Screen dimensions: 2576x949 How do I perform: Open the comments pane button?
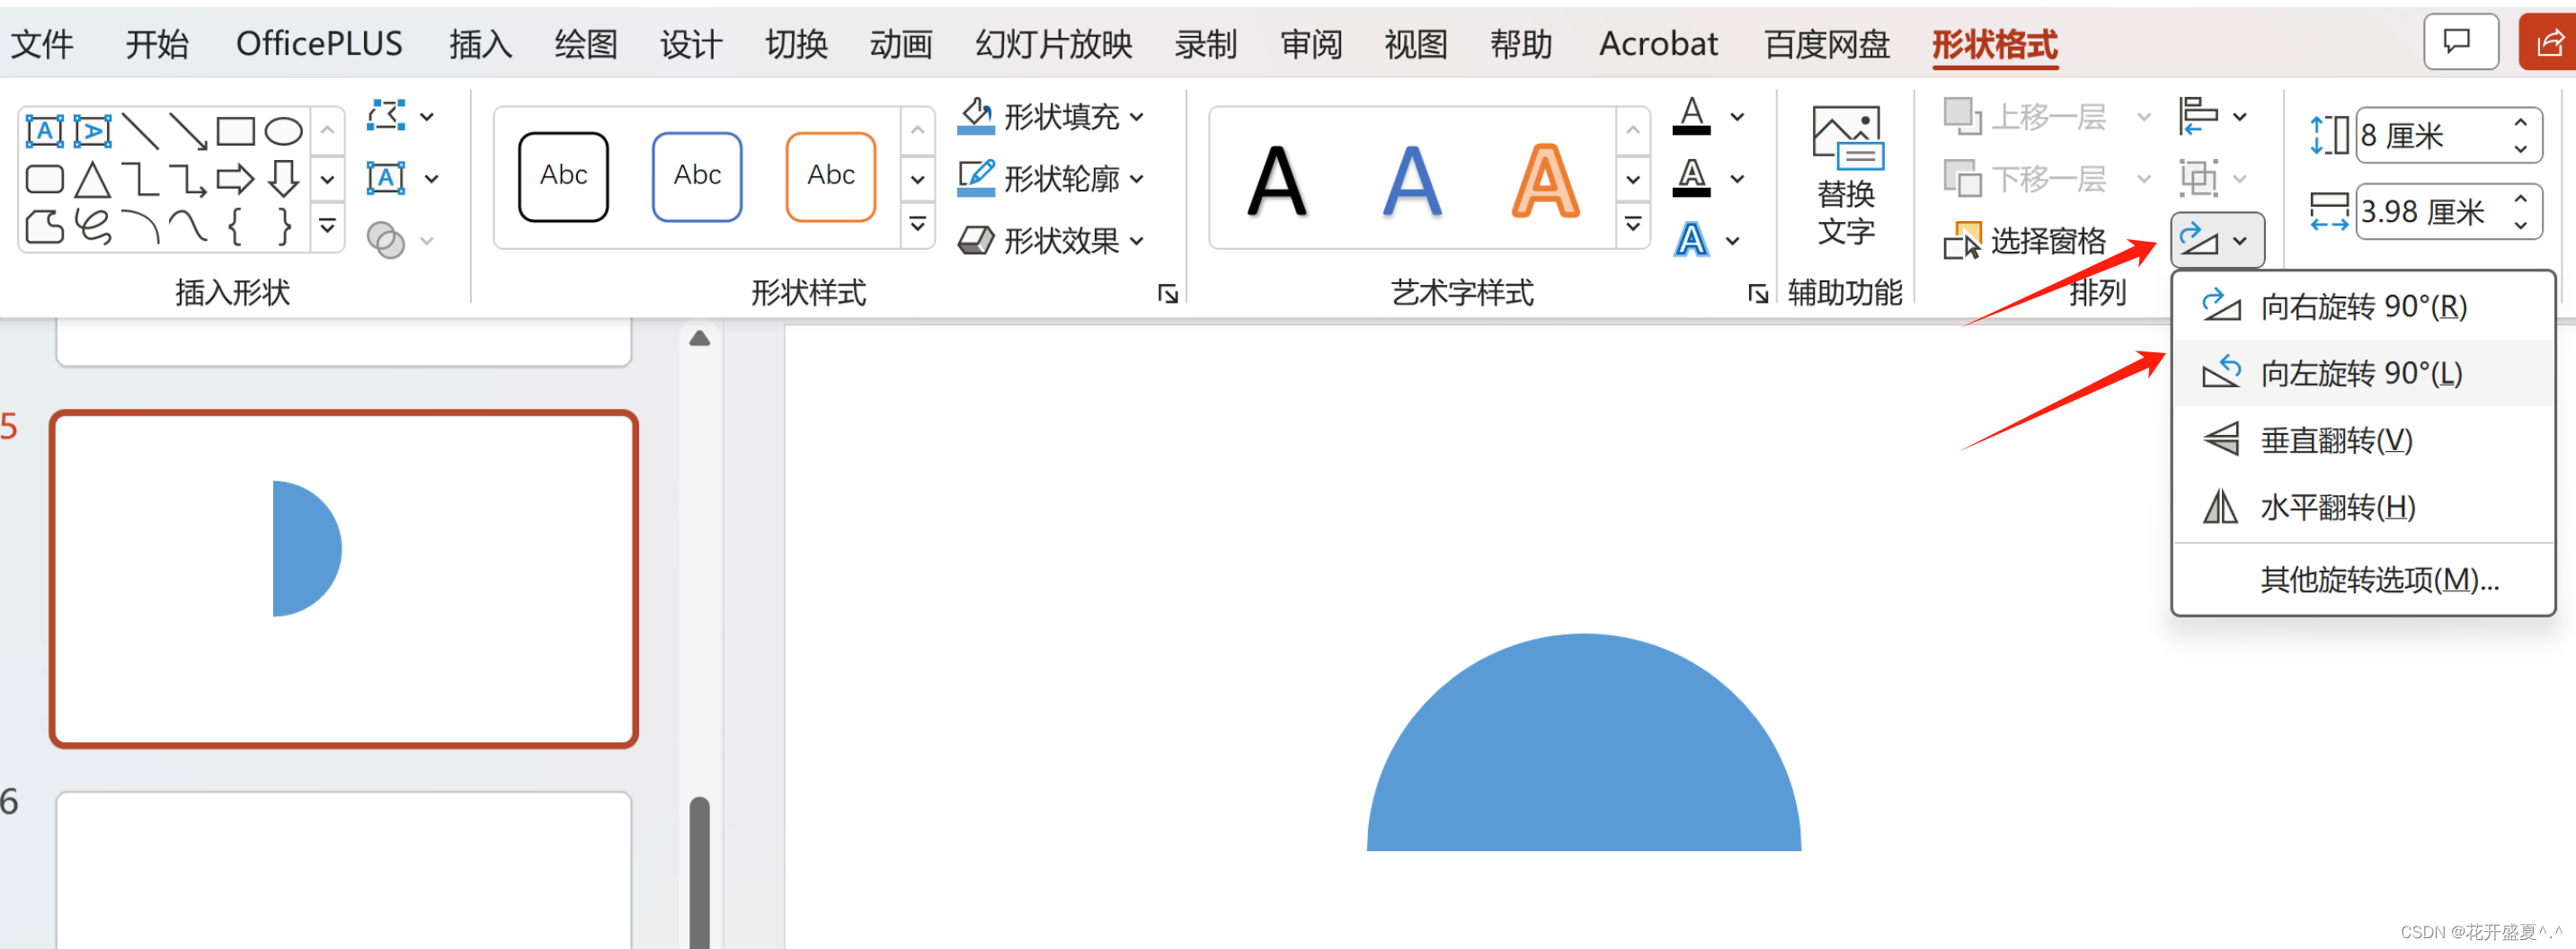pos(2461,42)
